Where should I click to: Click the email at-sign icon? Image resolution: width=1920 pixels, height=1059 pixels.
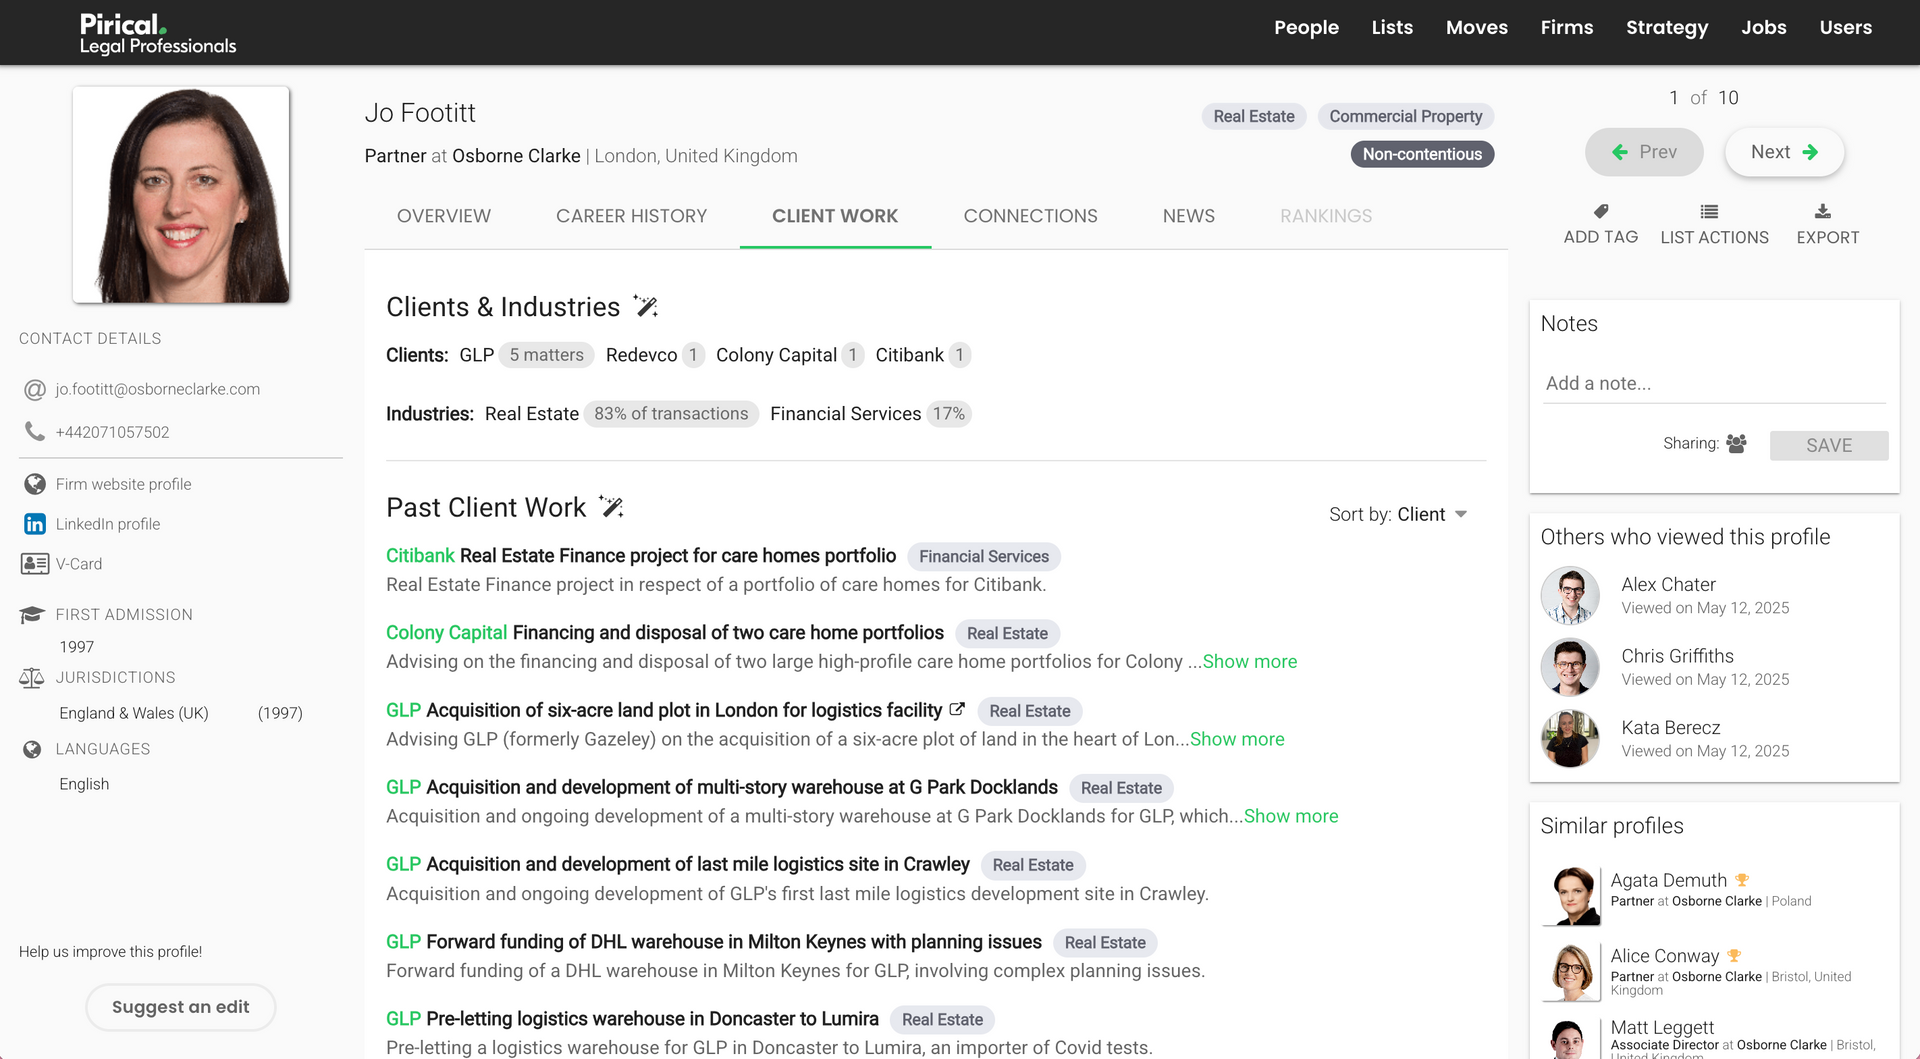[35, 389]
